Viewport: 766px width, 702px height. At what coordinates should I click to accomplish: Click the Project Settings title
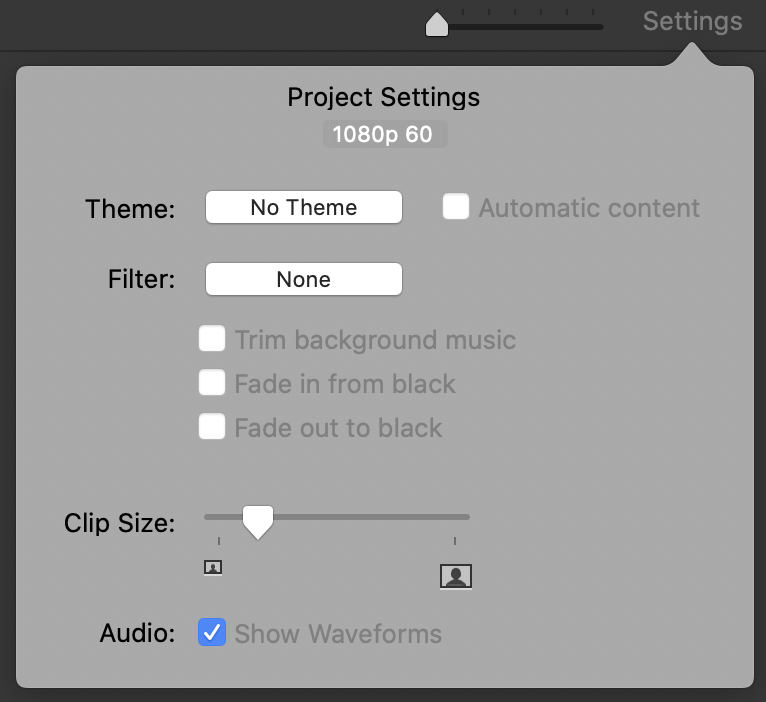pyautogui.click(x=384, y=98)
